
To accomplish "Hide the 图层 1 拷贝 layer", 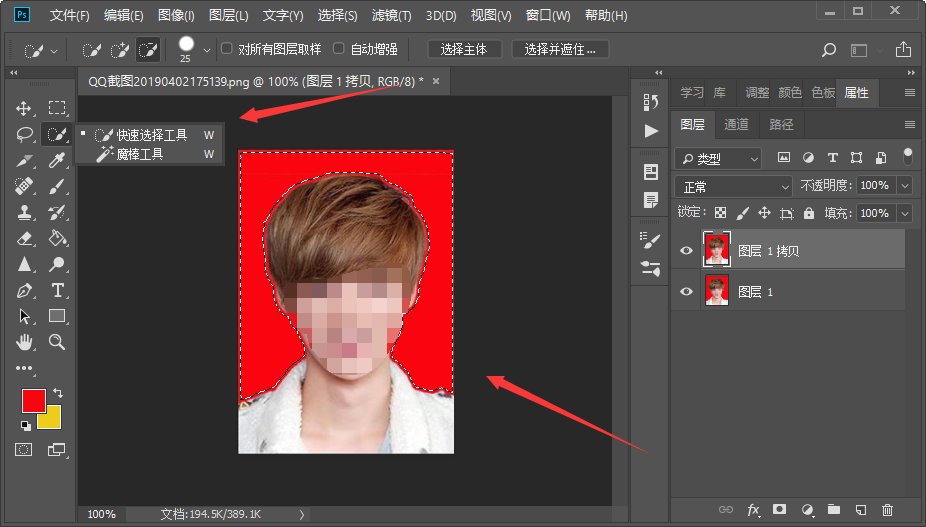I will pyautogui.click(x=686, y=251).
